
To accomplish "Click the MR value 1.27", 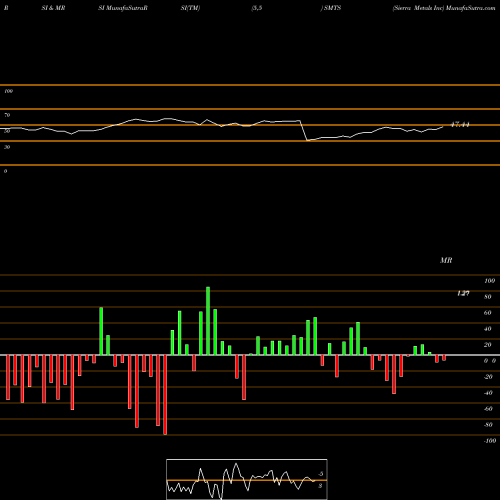I will tap(463, 293).
